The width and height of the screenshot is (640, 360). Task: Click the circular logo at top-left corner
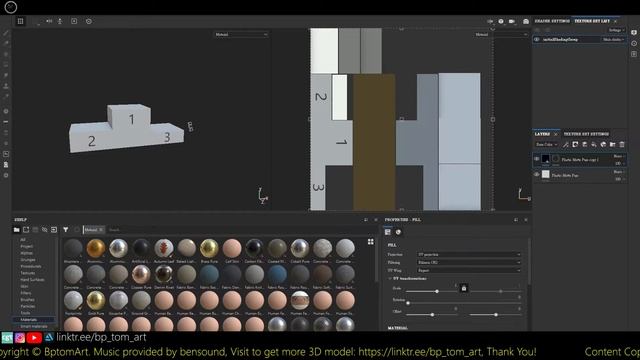(x=11, y=7)
